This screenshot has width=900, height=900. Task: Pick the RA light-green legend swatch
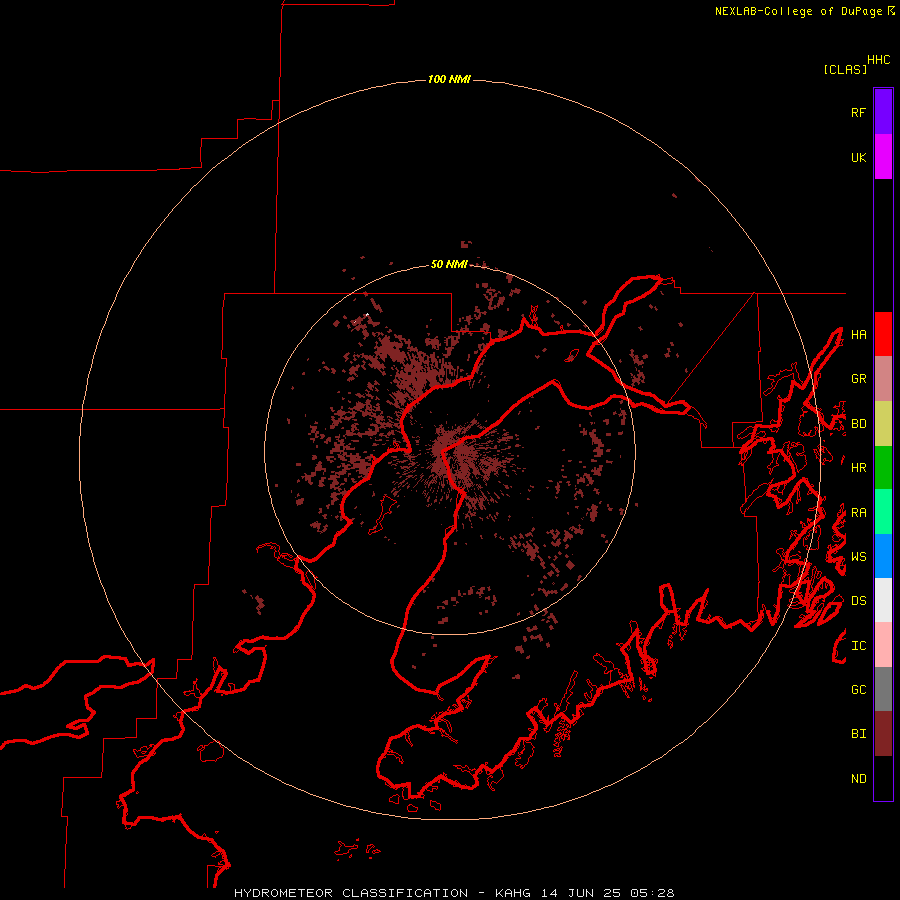coord(883,512)
